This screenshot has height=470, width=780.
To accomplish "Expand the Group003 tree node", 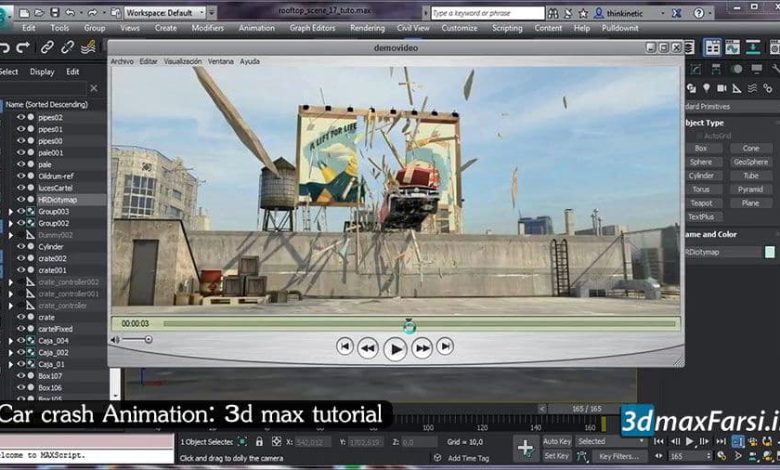I will 10,211.
